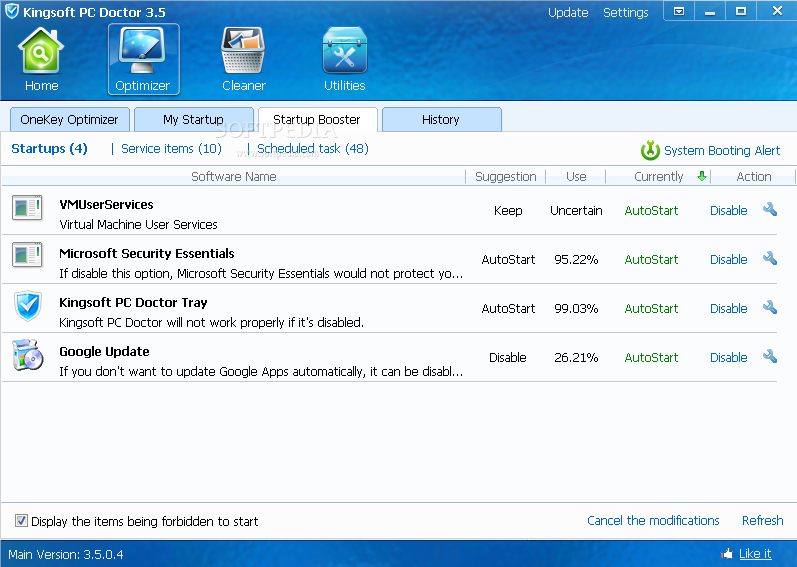This screenshot has width=797, height=567.
Task: Click the Like it link
Action: [x=755, y=554]
